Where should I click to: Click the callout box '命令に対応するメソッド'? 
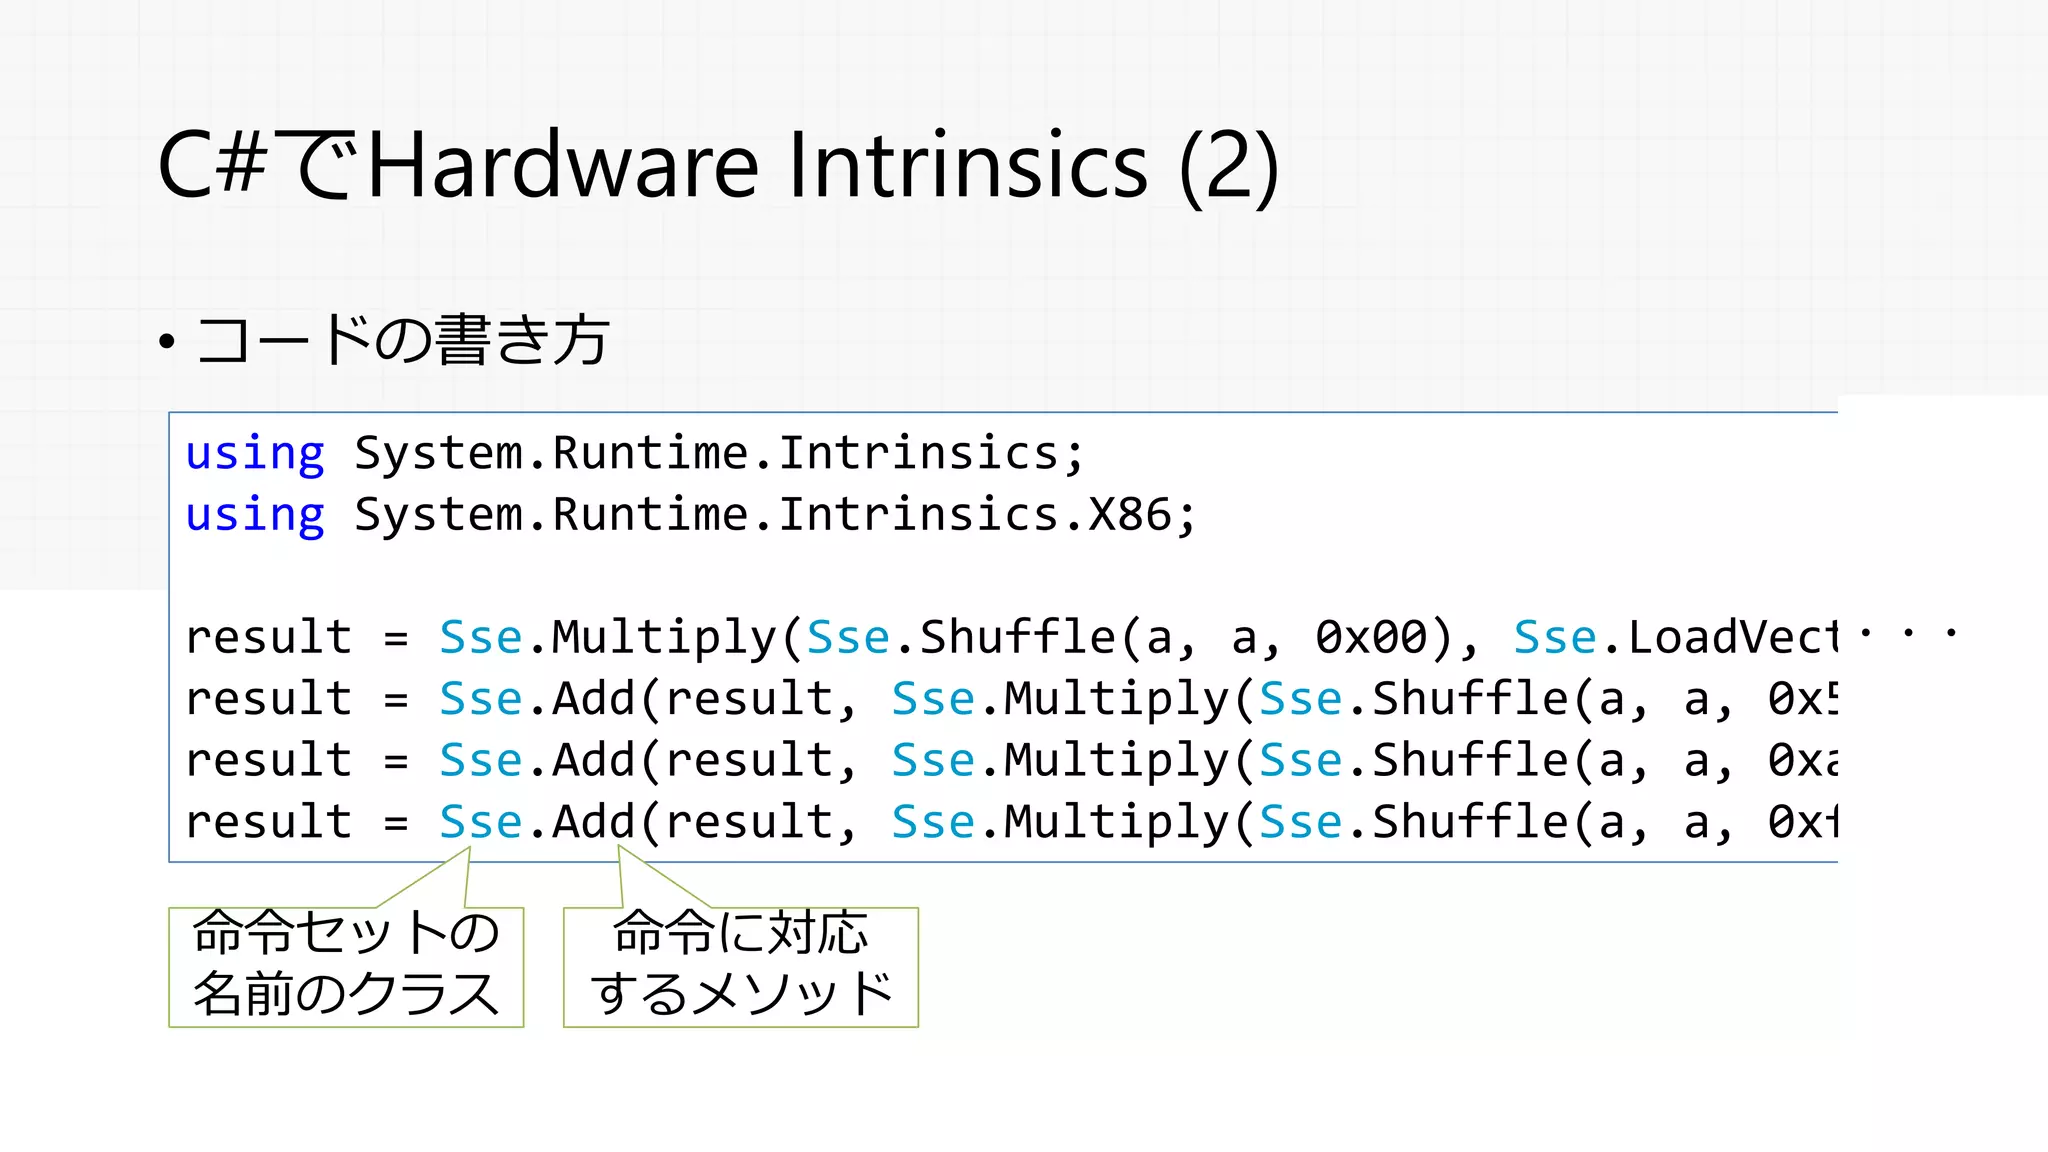tap(741, 966)
